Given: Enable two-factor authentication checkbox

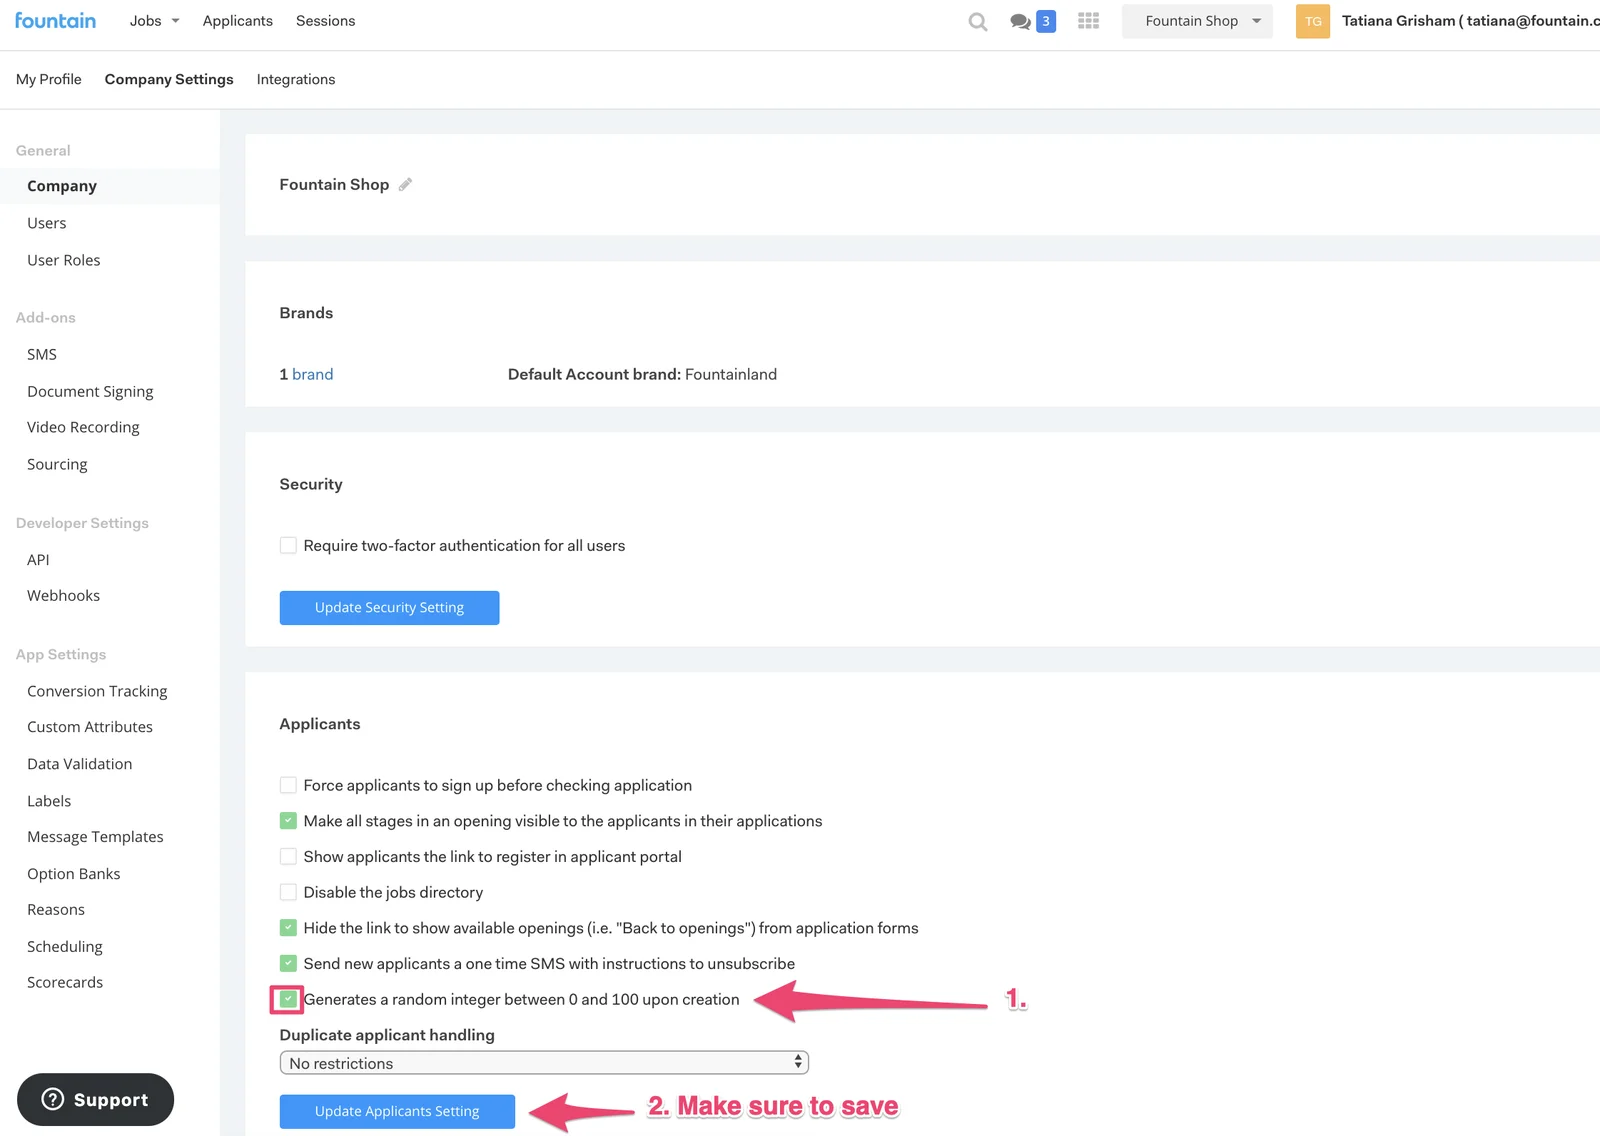Looking at the screenshot, I should [x=288, y=545].
